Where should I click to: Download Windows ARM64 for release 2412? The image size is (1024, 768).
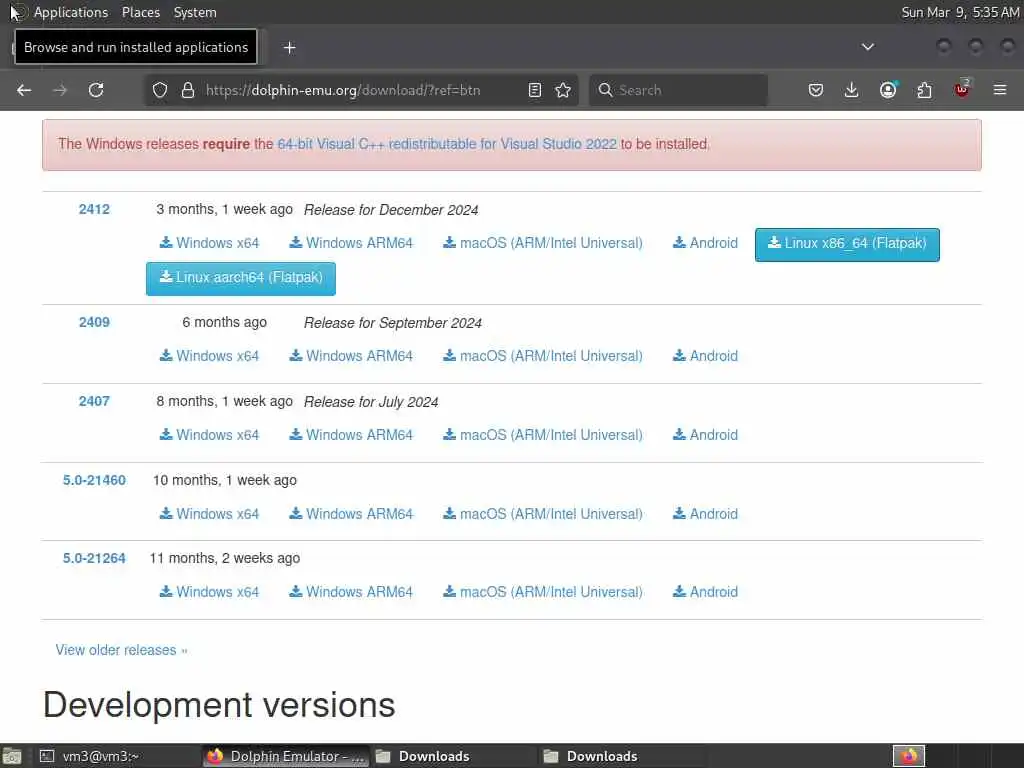(x=351, y=243)
